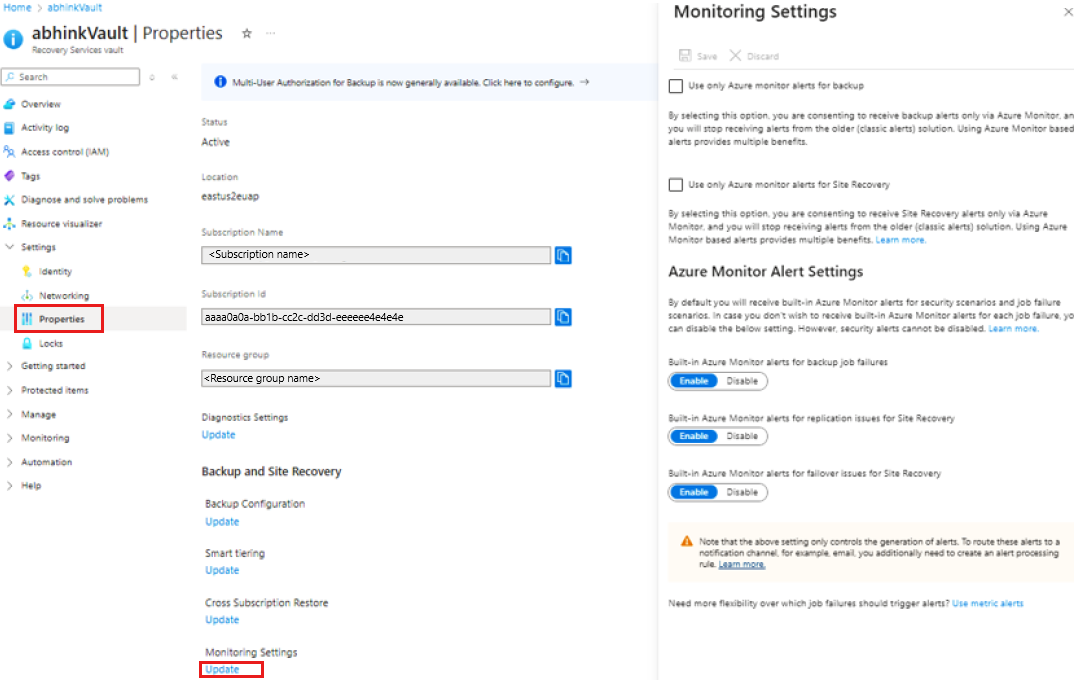Expand the Help section
The image size is (1074, 680).
tap(10, 486)
